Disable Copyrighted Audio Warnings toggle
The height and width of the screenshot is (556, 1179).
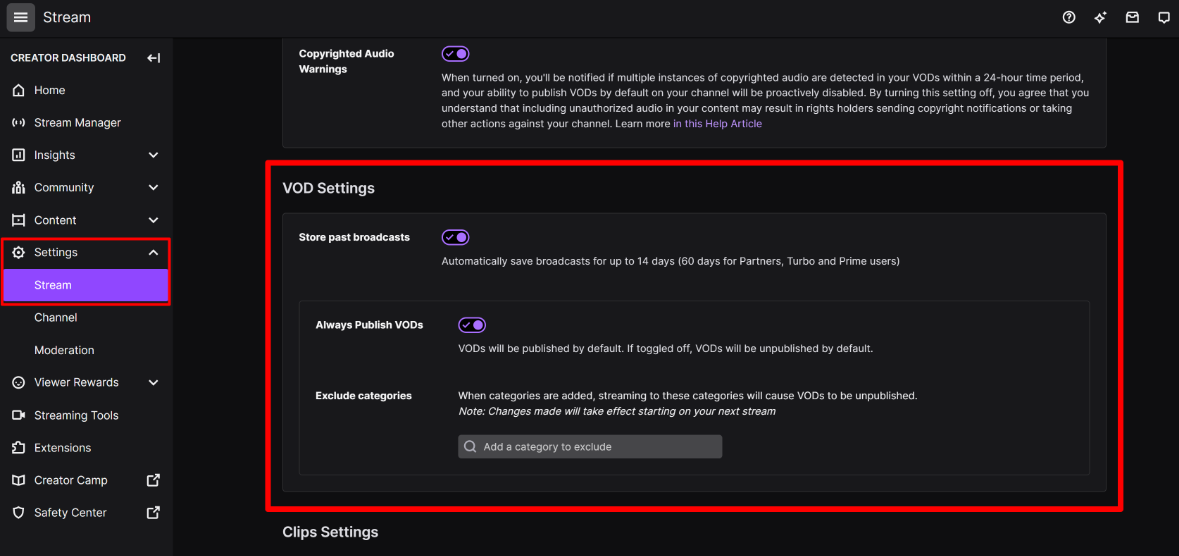(456, 54)
